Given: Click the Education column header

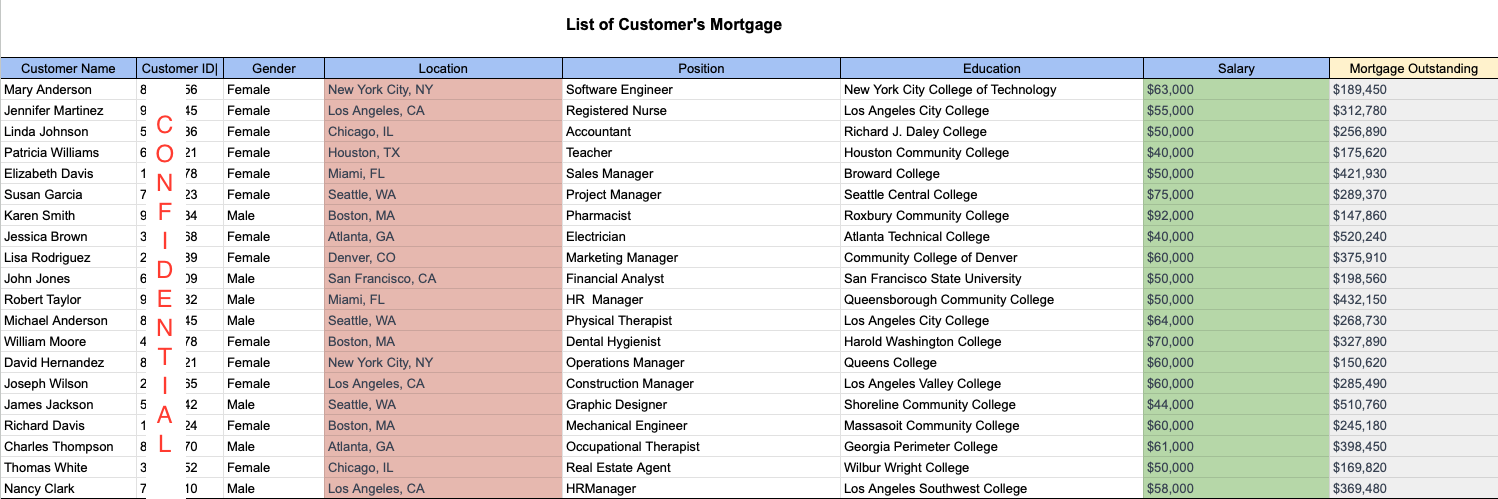Looking at the screenshot, I should tap(991, 69).
